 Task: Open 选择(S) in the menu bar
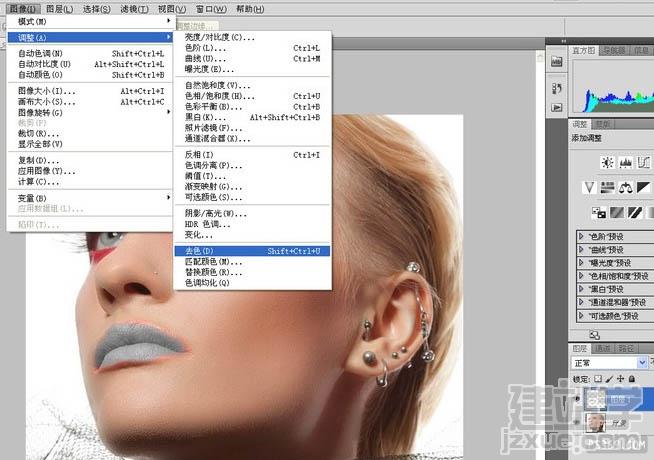97,9
